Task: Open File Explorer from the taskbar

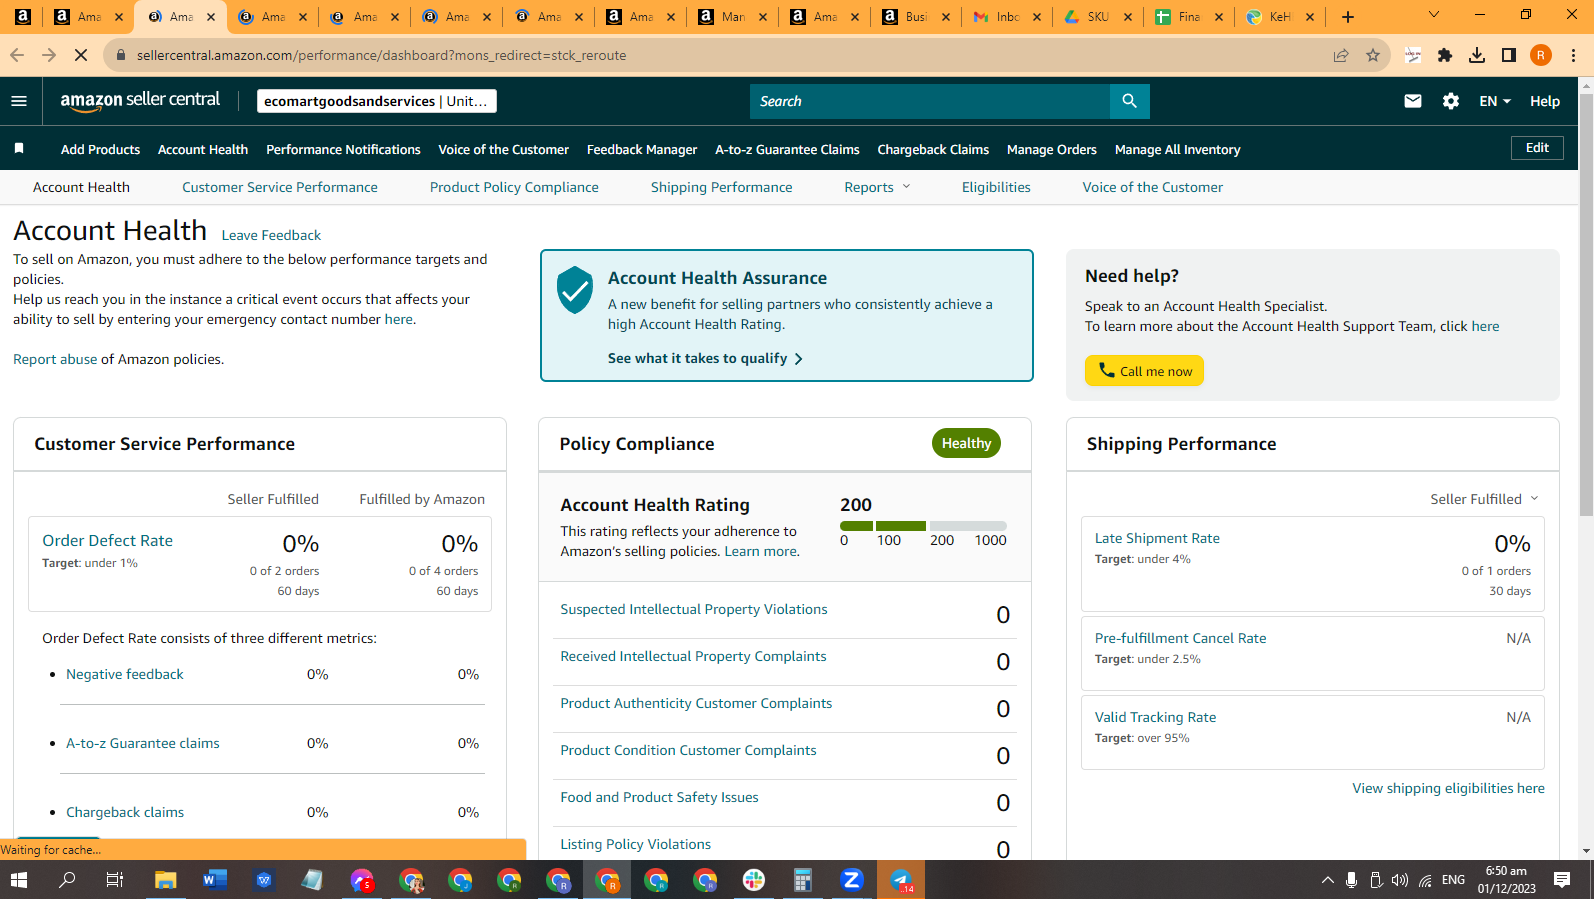Action: (165, 880)
